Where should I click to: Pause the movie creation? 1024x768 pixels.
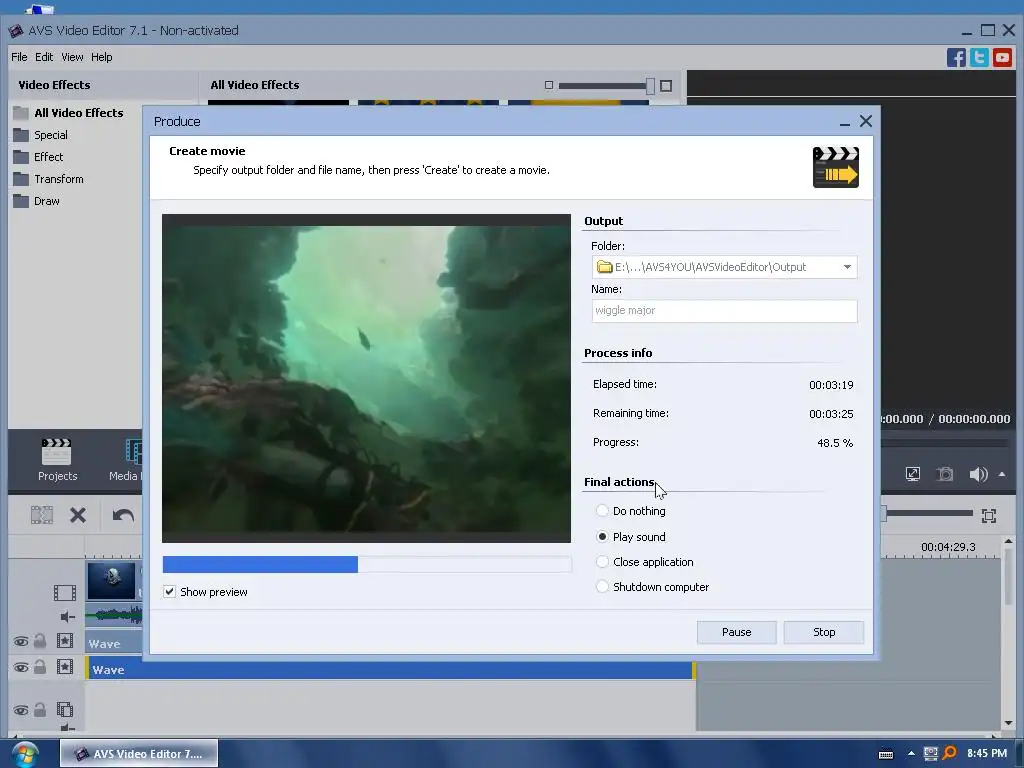(736, 632)
